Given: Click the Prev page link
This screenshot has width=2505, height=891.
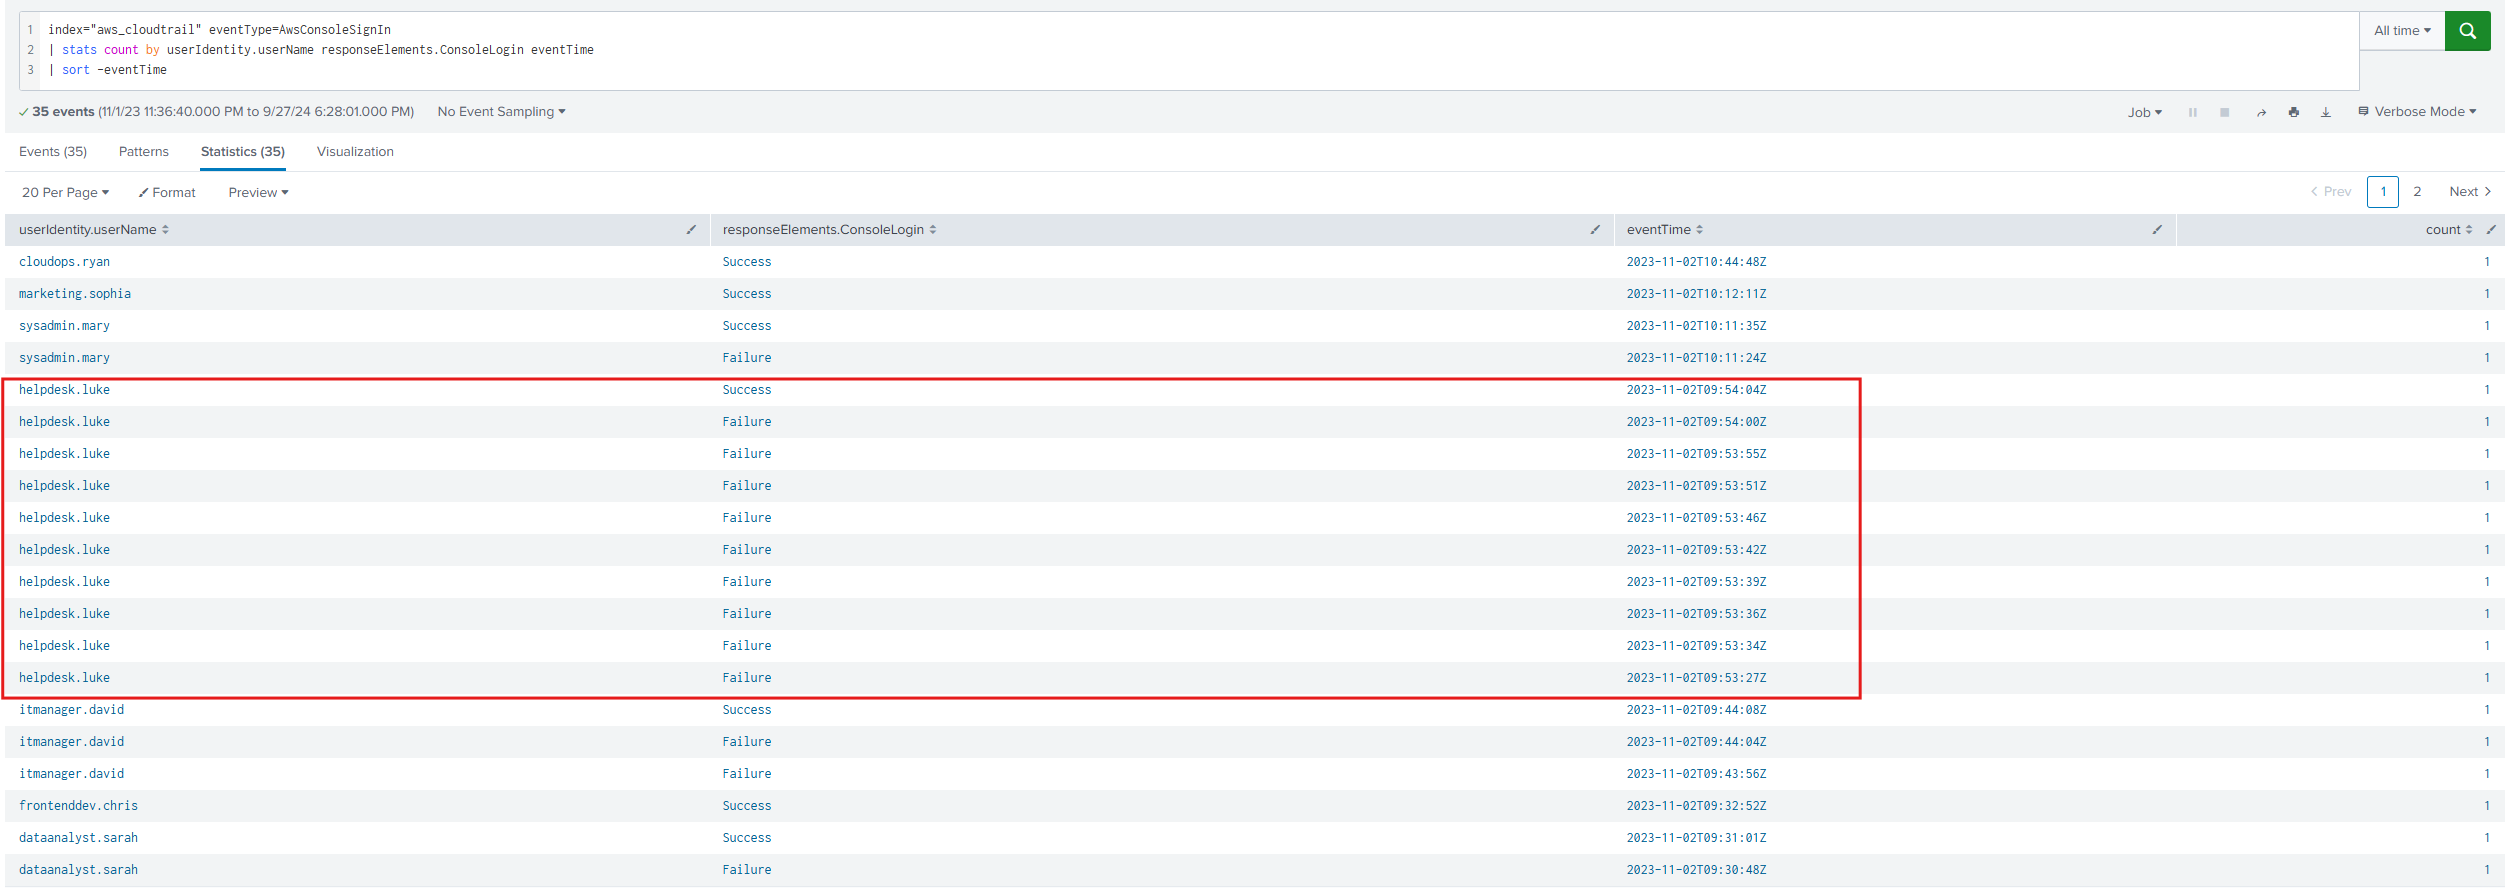Looking at the screenshot, I should coord(2330,192).
